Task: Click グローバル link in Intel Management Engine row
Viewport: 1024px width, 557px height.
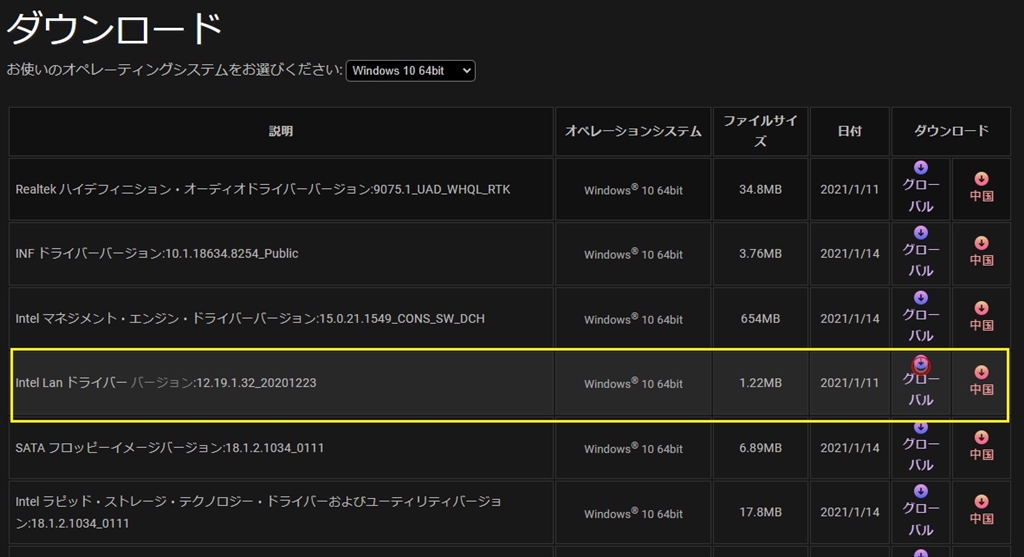Action: tap(921, 325)
